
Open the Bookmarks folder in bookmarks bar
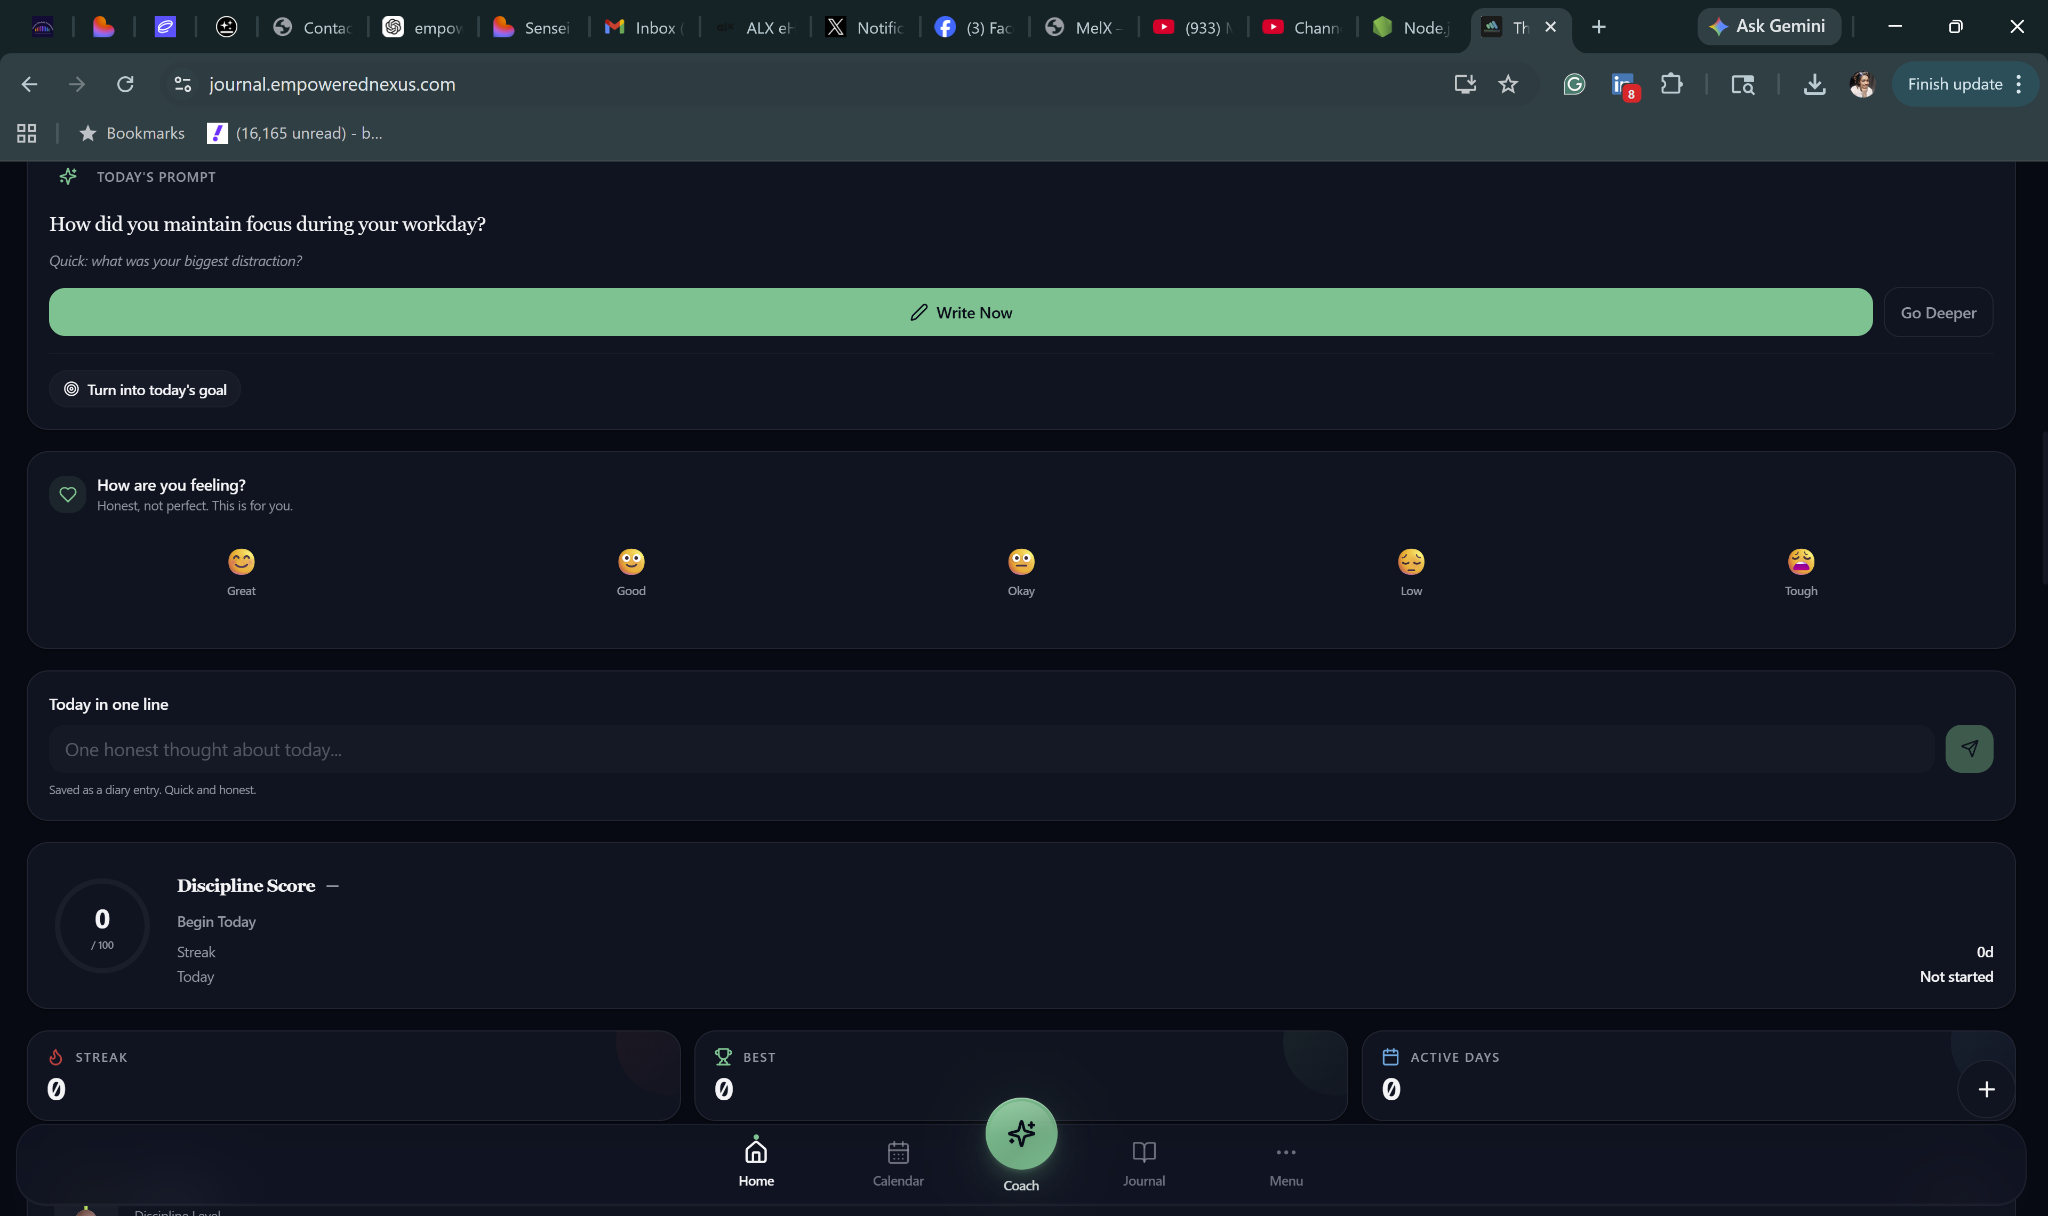(x=132, y=133)
